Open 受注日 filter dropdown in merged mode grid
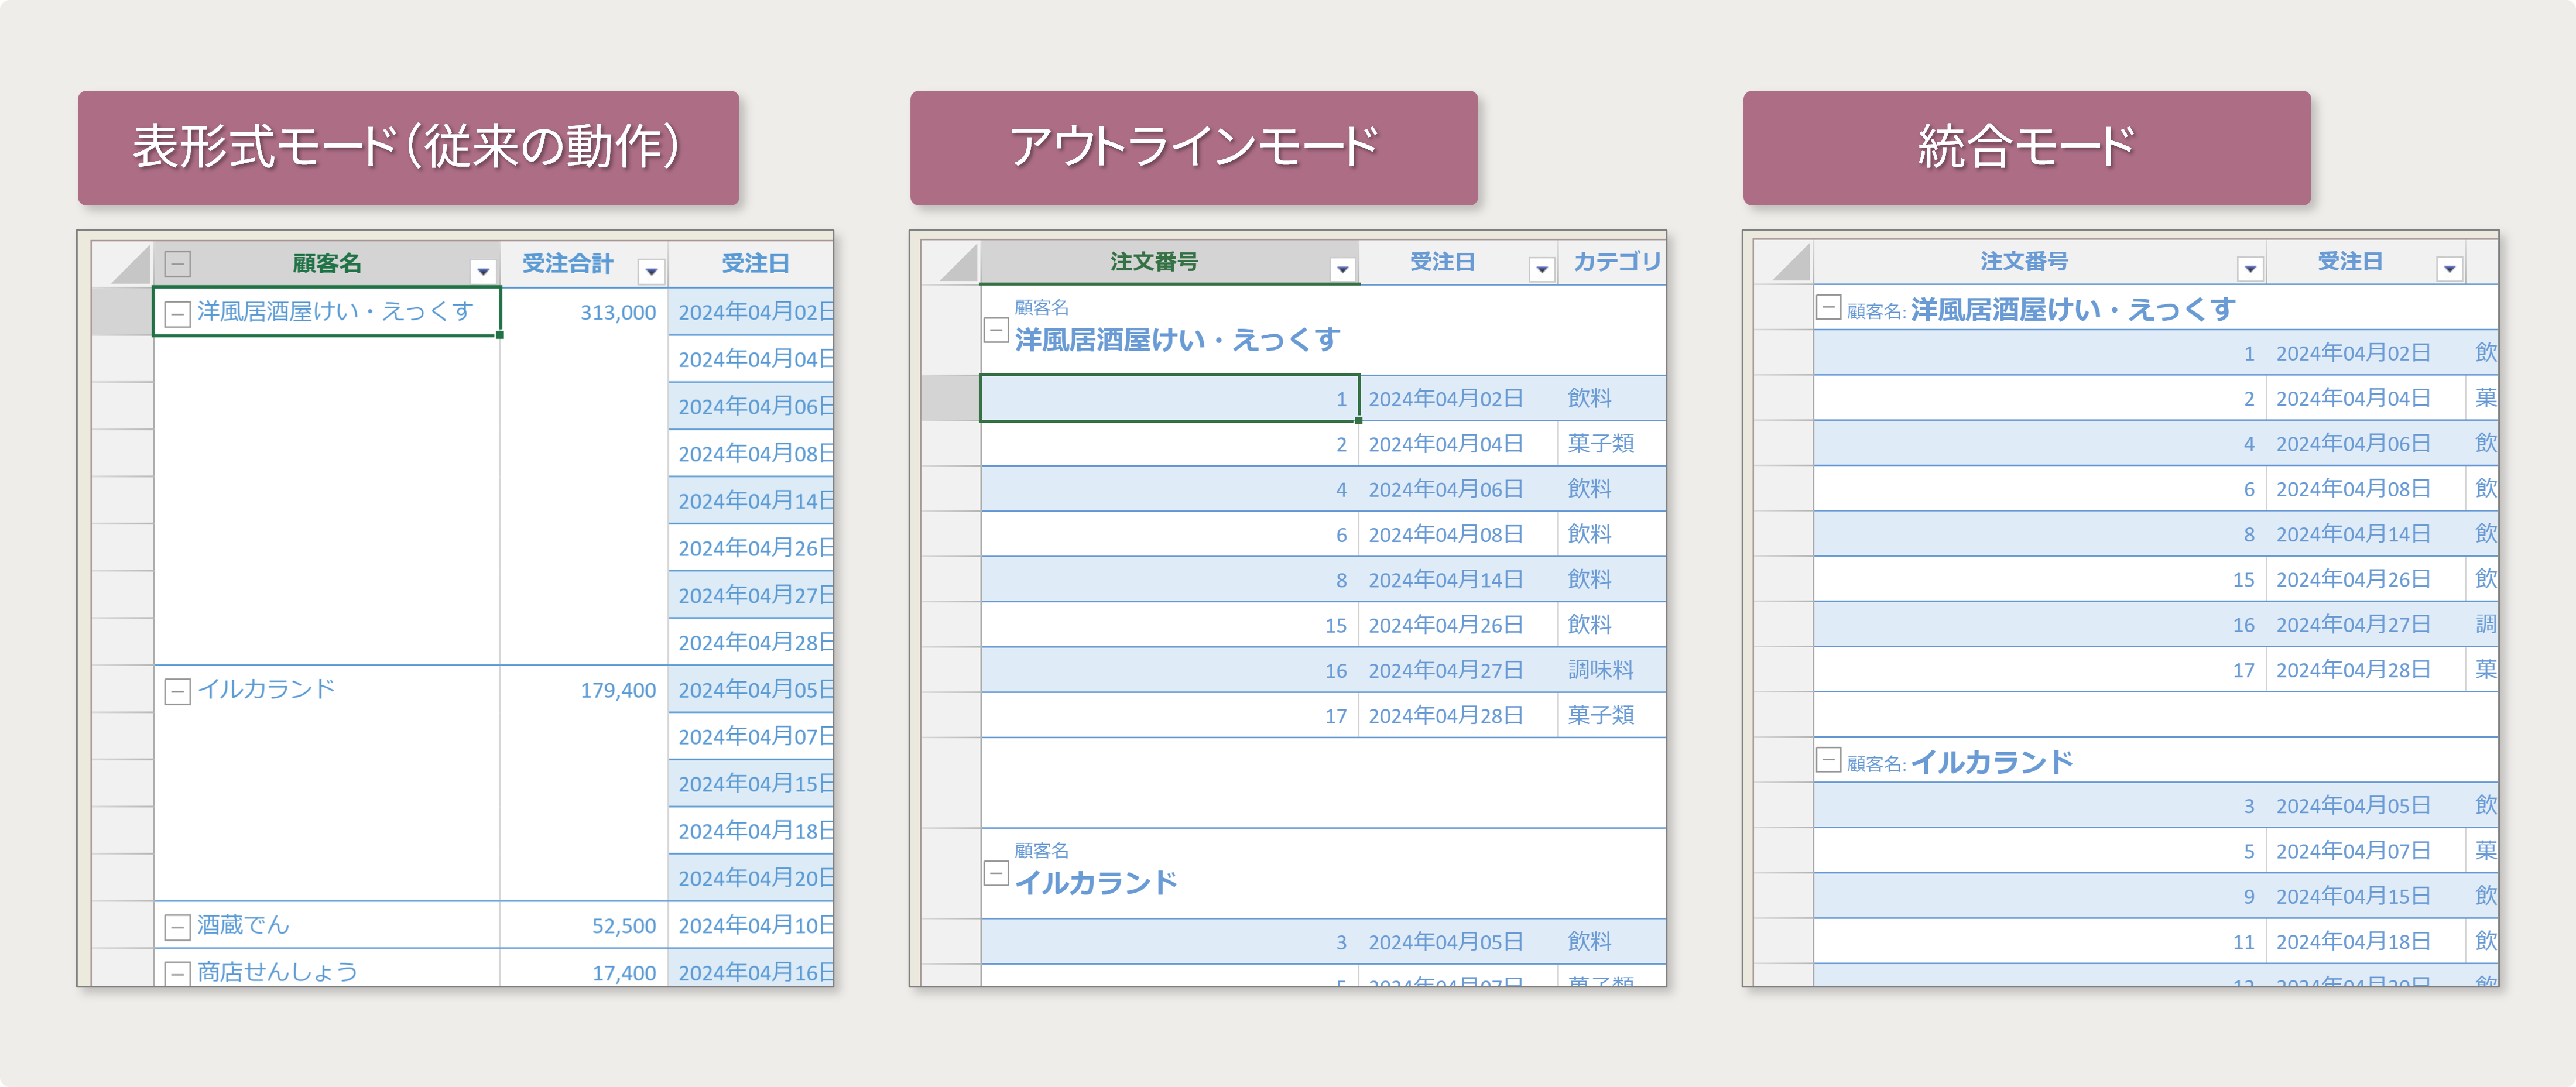 [2450, 269]
